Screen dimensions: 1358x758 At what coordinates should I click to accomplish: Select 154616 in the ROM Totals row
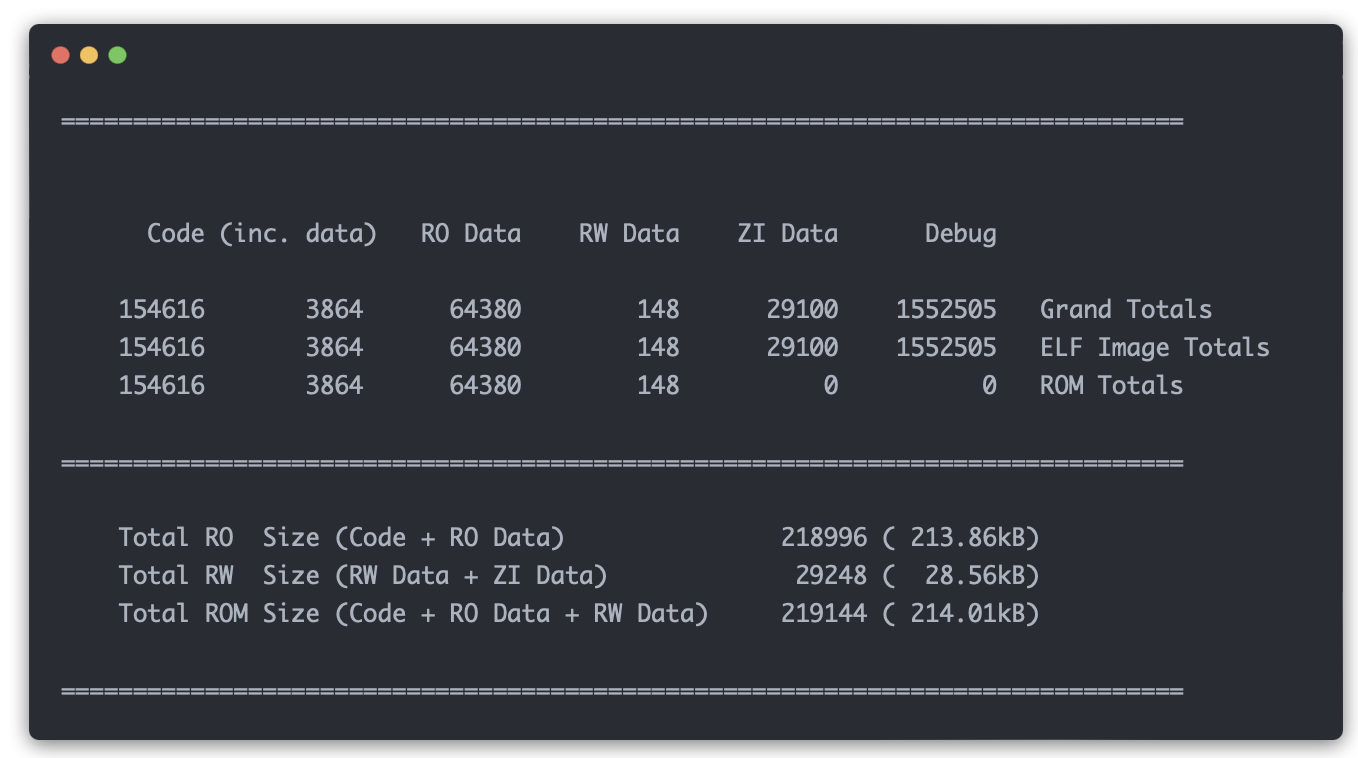tap(162, 386)
